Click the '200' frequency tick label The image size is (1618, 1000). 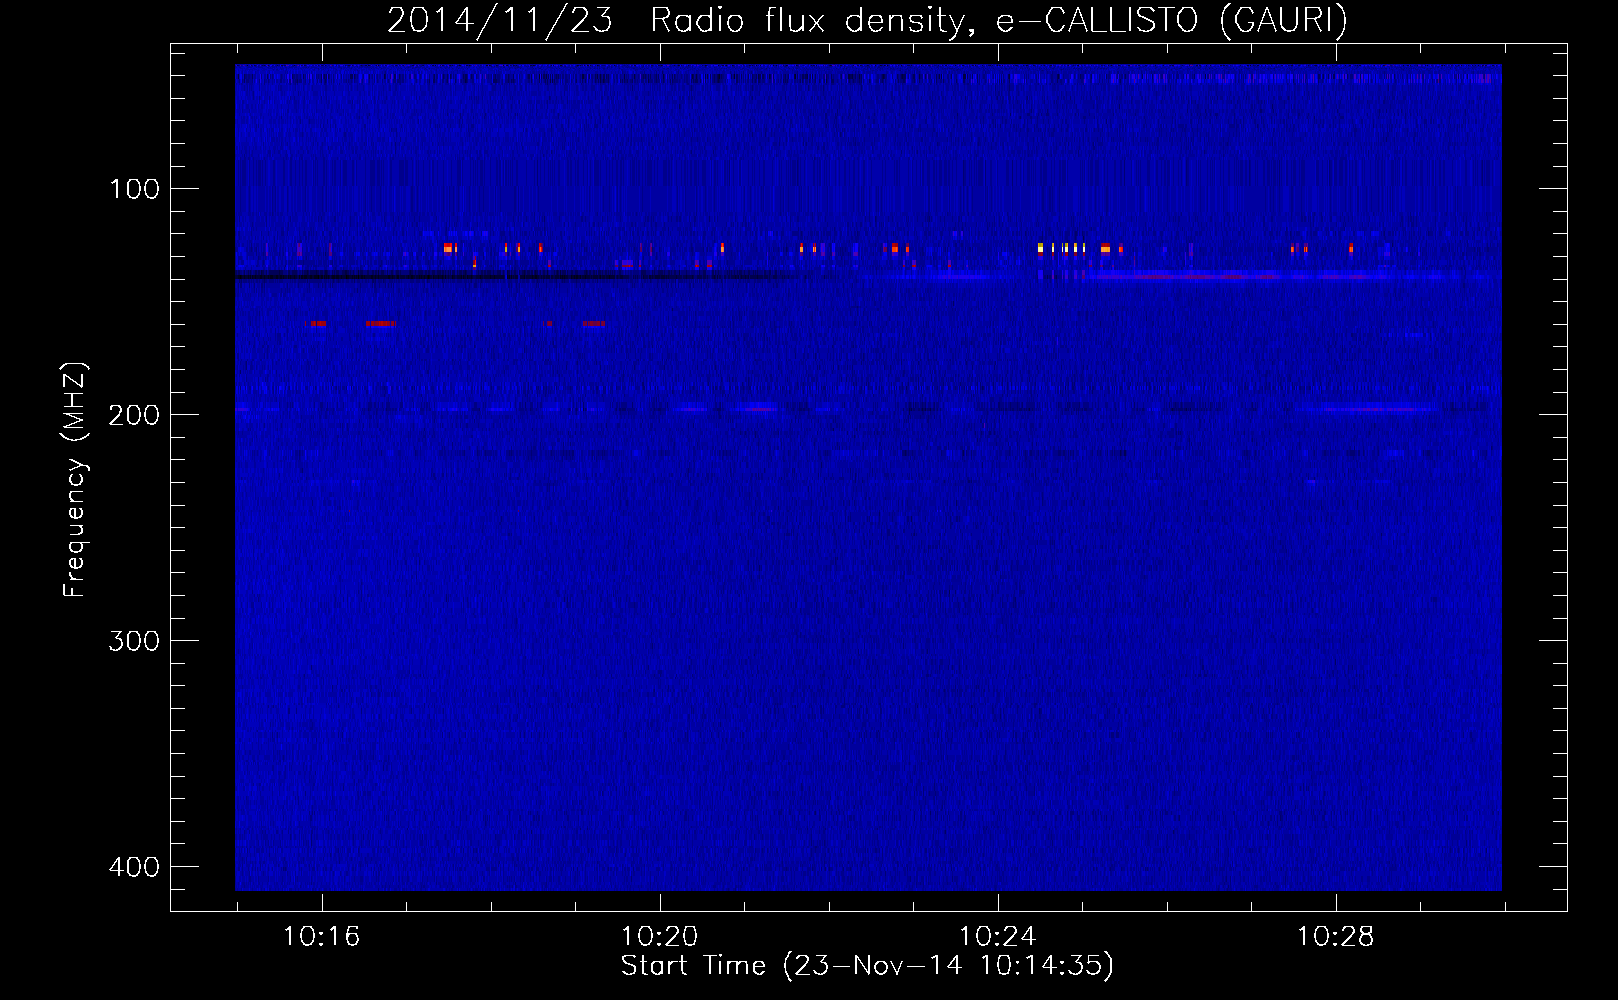click(134, 415)
